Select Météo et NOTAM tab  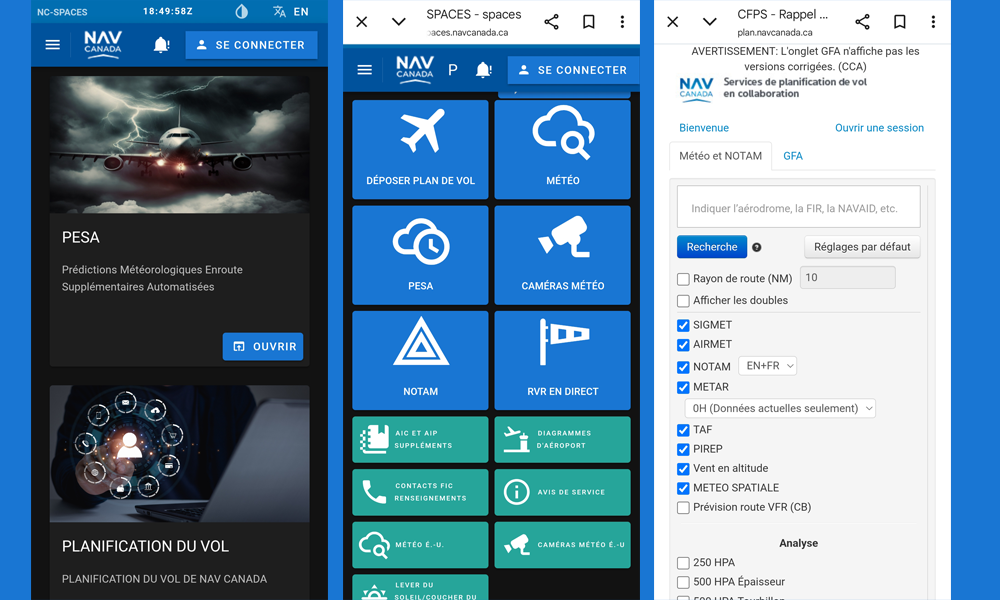point(720,156)
